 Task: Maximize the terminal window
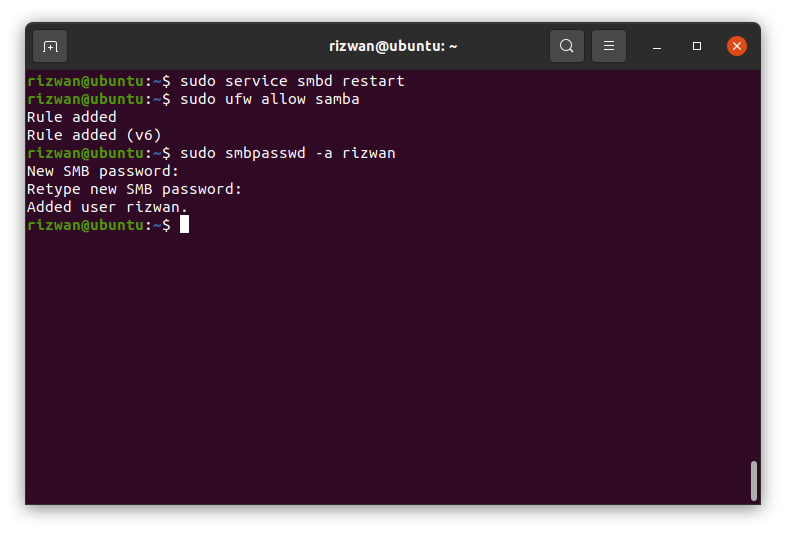[697, 46]
